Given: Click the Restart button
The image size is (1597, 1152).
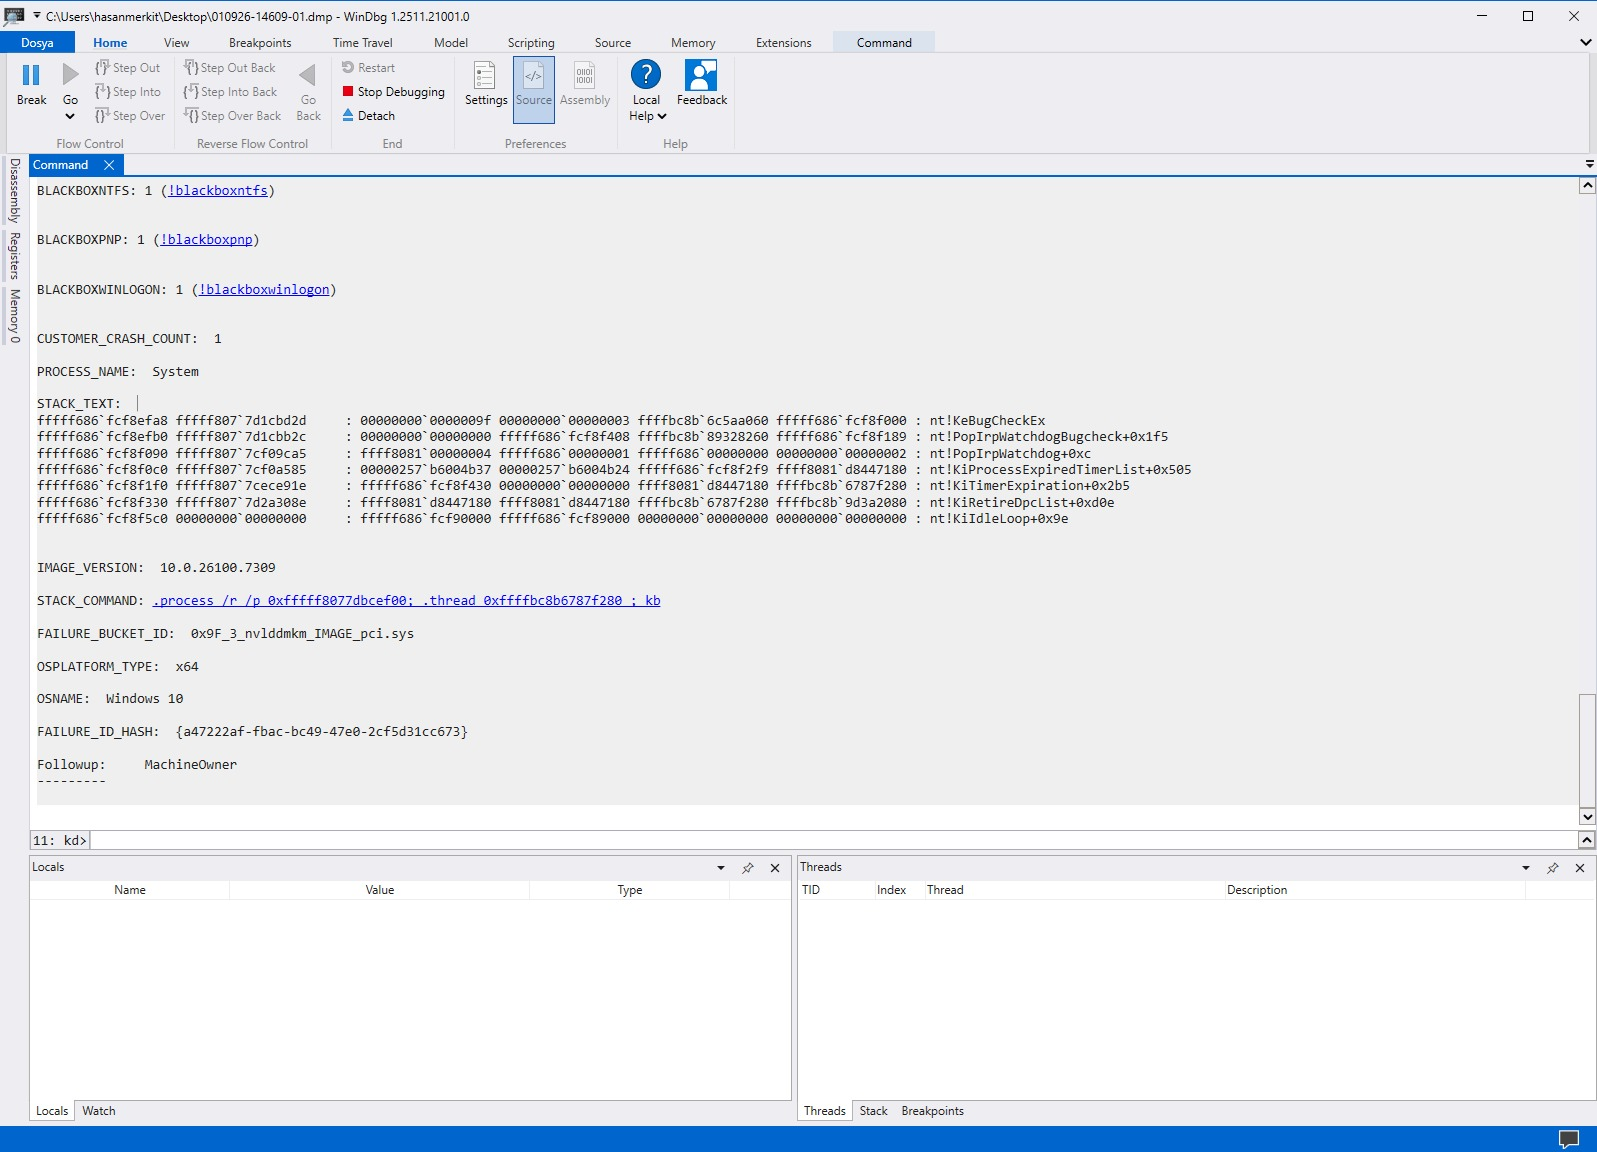Looking at the screenshot, I should pyautogui.click(x=368, y=68).
